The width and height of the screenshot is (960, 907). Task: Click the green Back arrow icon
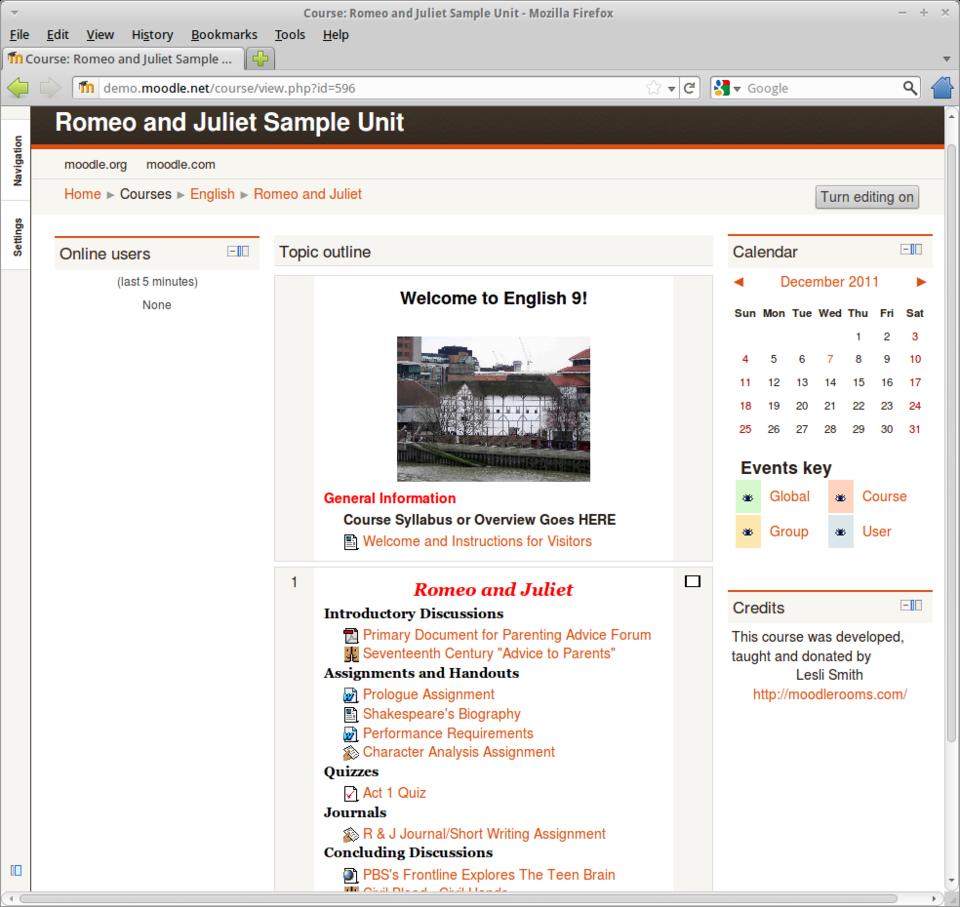click(18, 88)
